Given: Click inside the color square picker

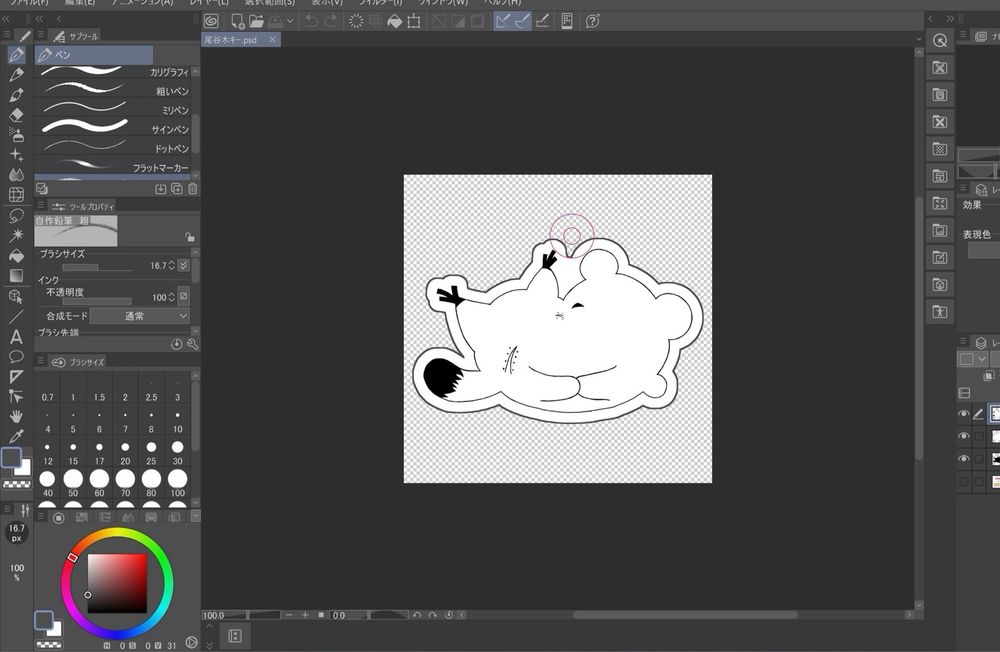Looking at the screenshot, I should click(x=118, y=581).
